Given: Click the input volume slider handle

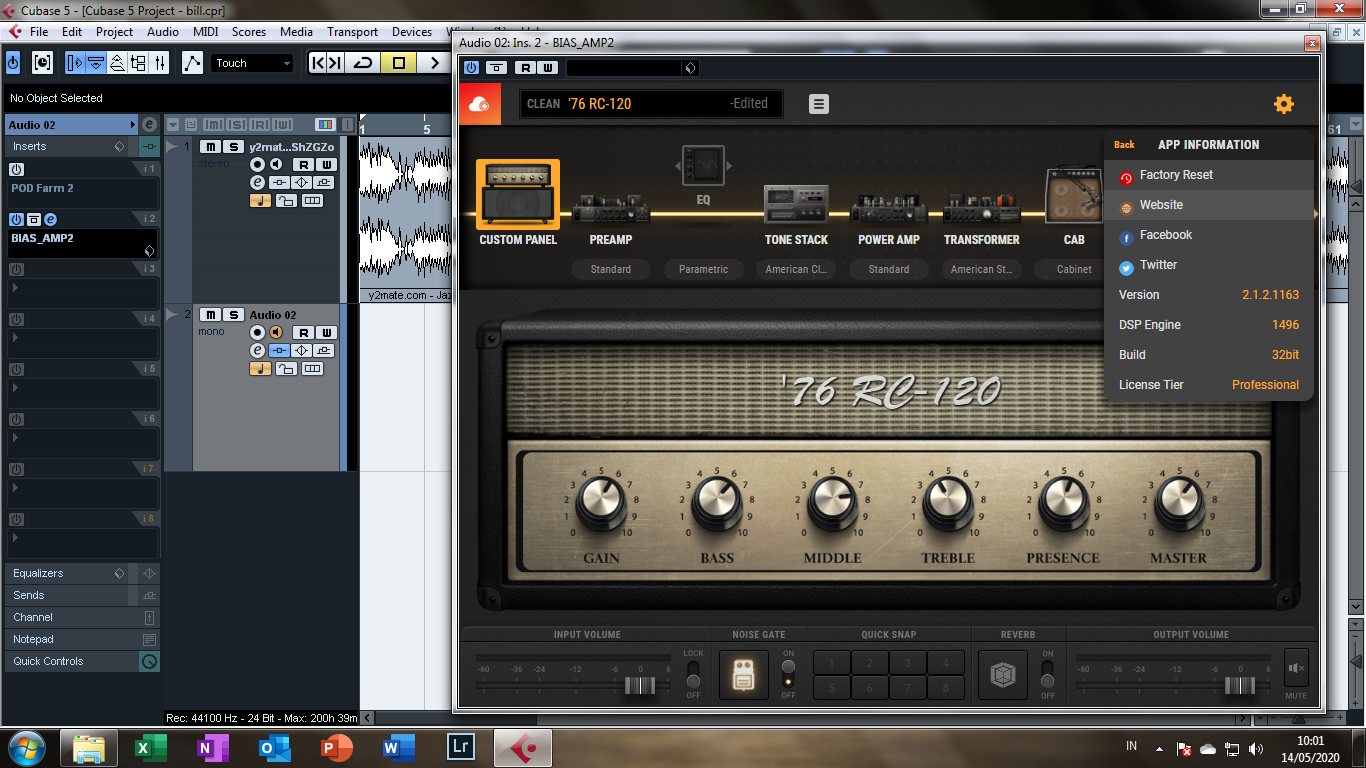Looking at the screenshot, I should coord(639,685).
